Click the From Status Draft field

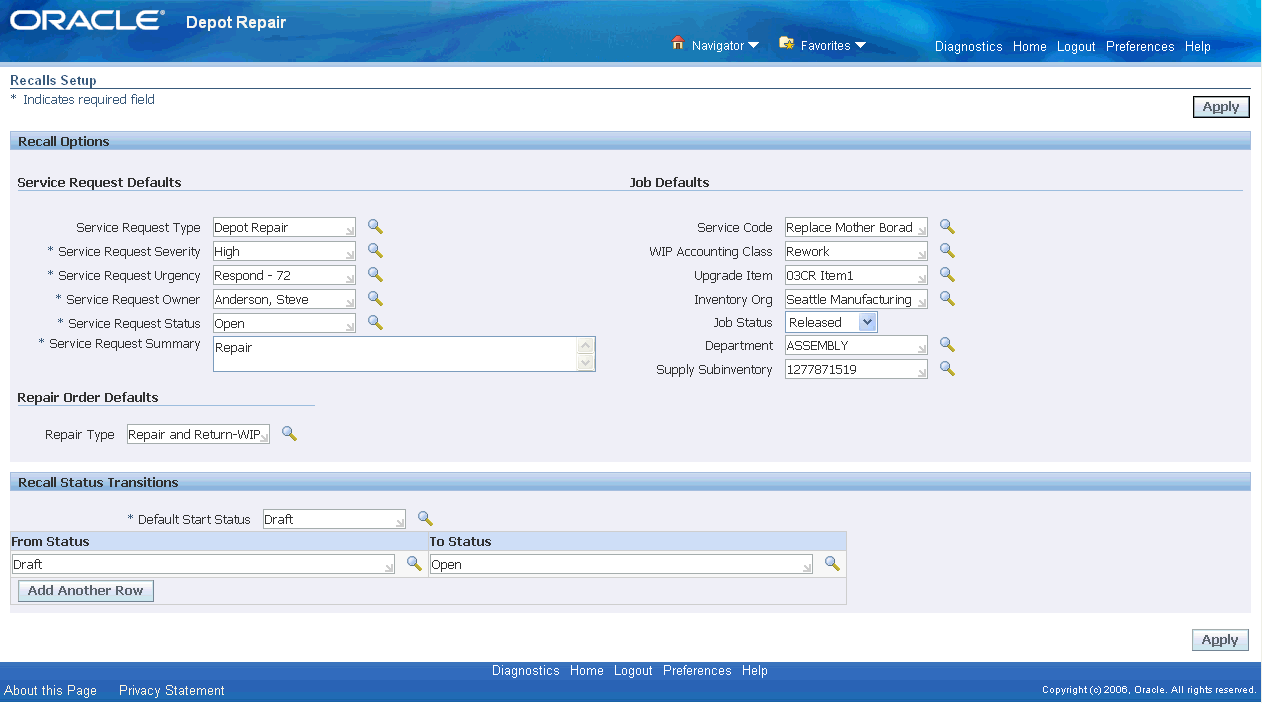pos(203,565)
